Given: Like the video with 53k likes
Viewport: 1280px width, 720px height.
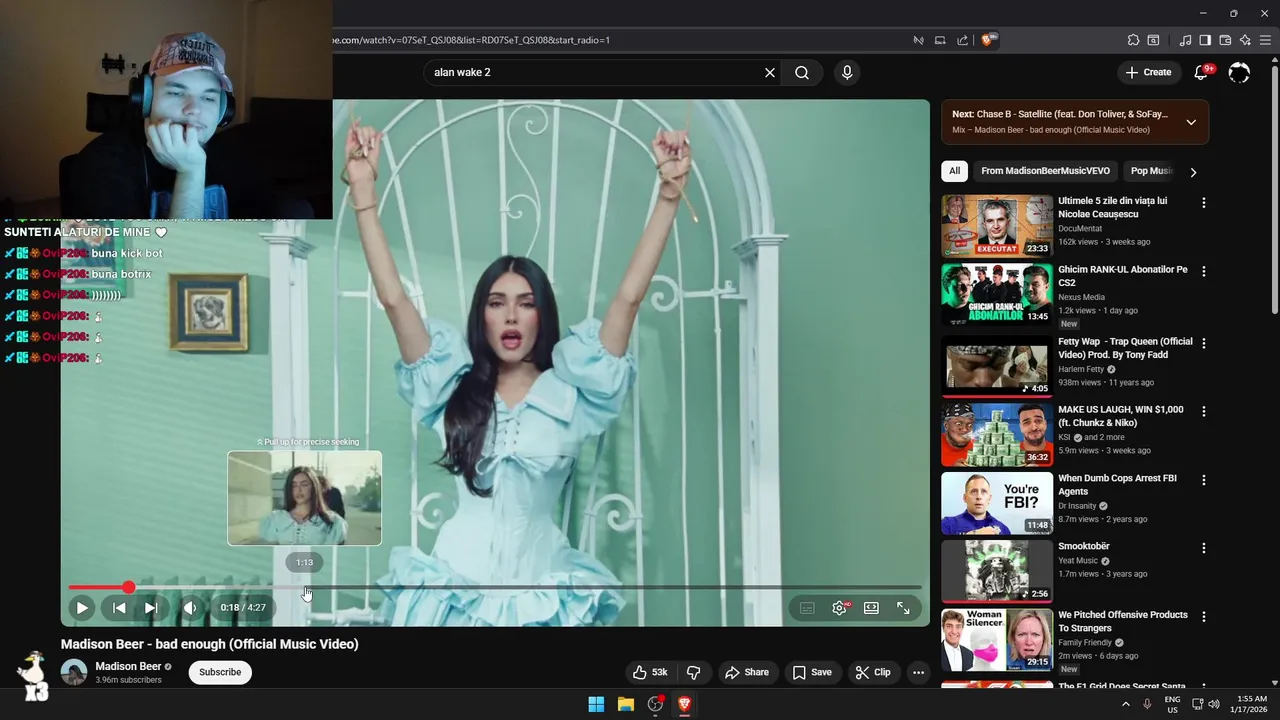Looking at the screenshot, I should pos(650,672).
